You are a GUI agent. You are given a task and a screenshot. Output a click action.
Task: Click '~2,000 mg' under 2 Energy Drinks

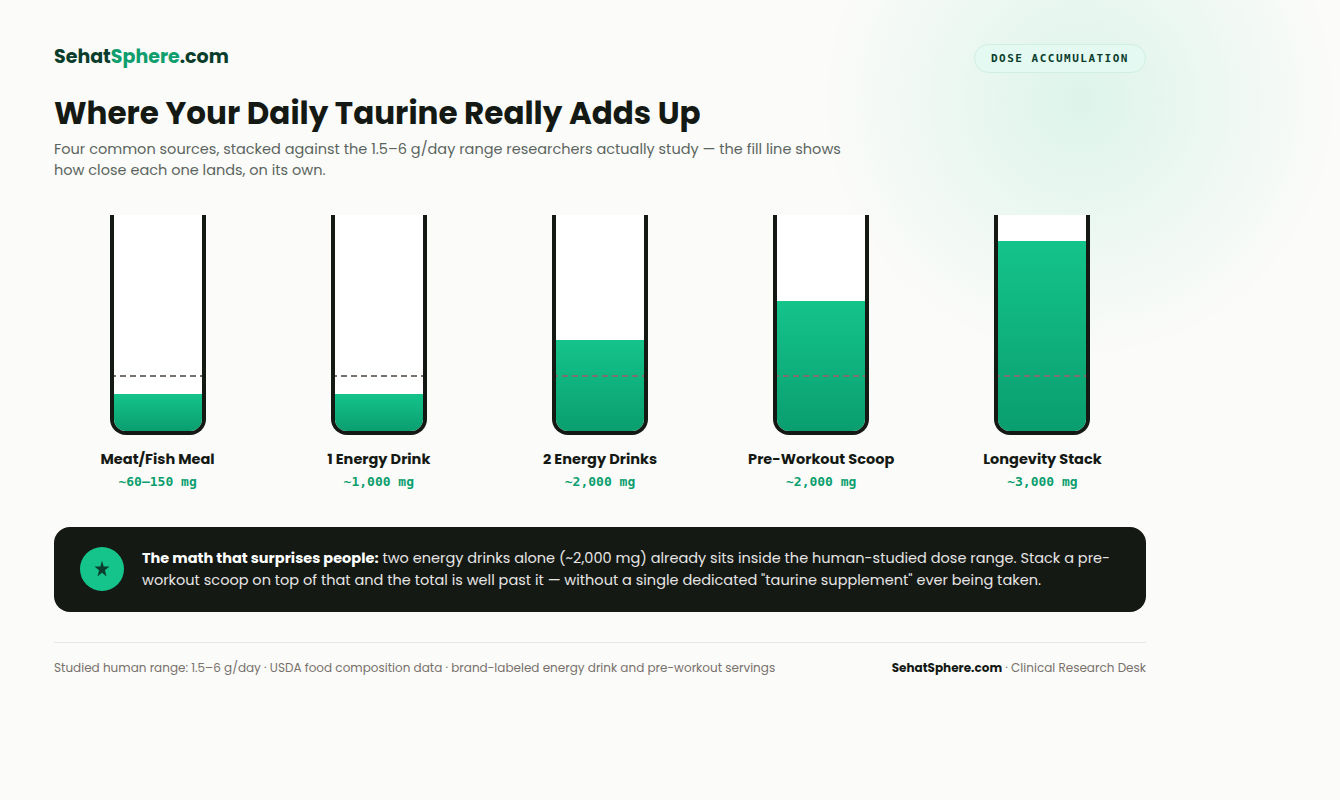click(x=600, y=482)
